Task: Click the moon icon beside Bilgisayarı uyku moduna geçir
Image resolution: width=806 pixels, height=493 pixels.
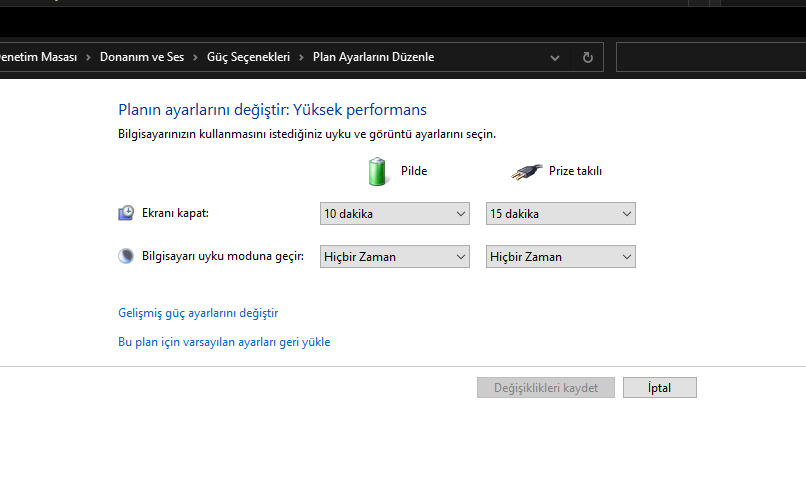Action: (x=126, y=256)
